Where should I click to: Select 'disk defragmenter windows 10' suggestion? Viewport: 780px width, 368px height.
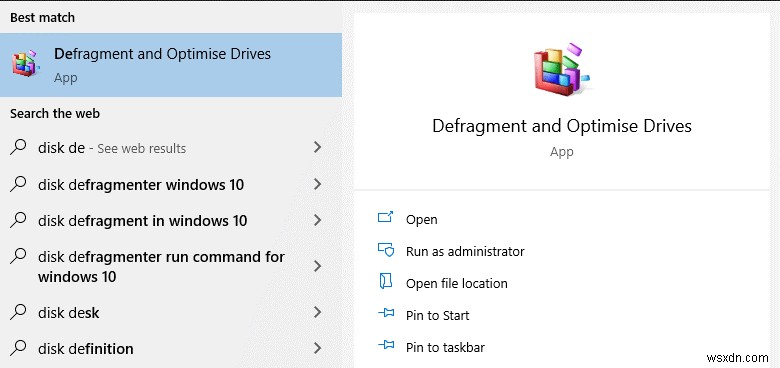(x=171, y=184)
